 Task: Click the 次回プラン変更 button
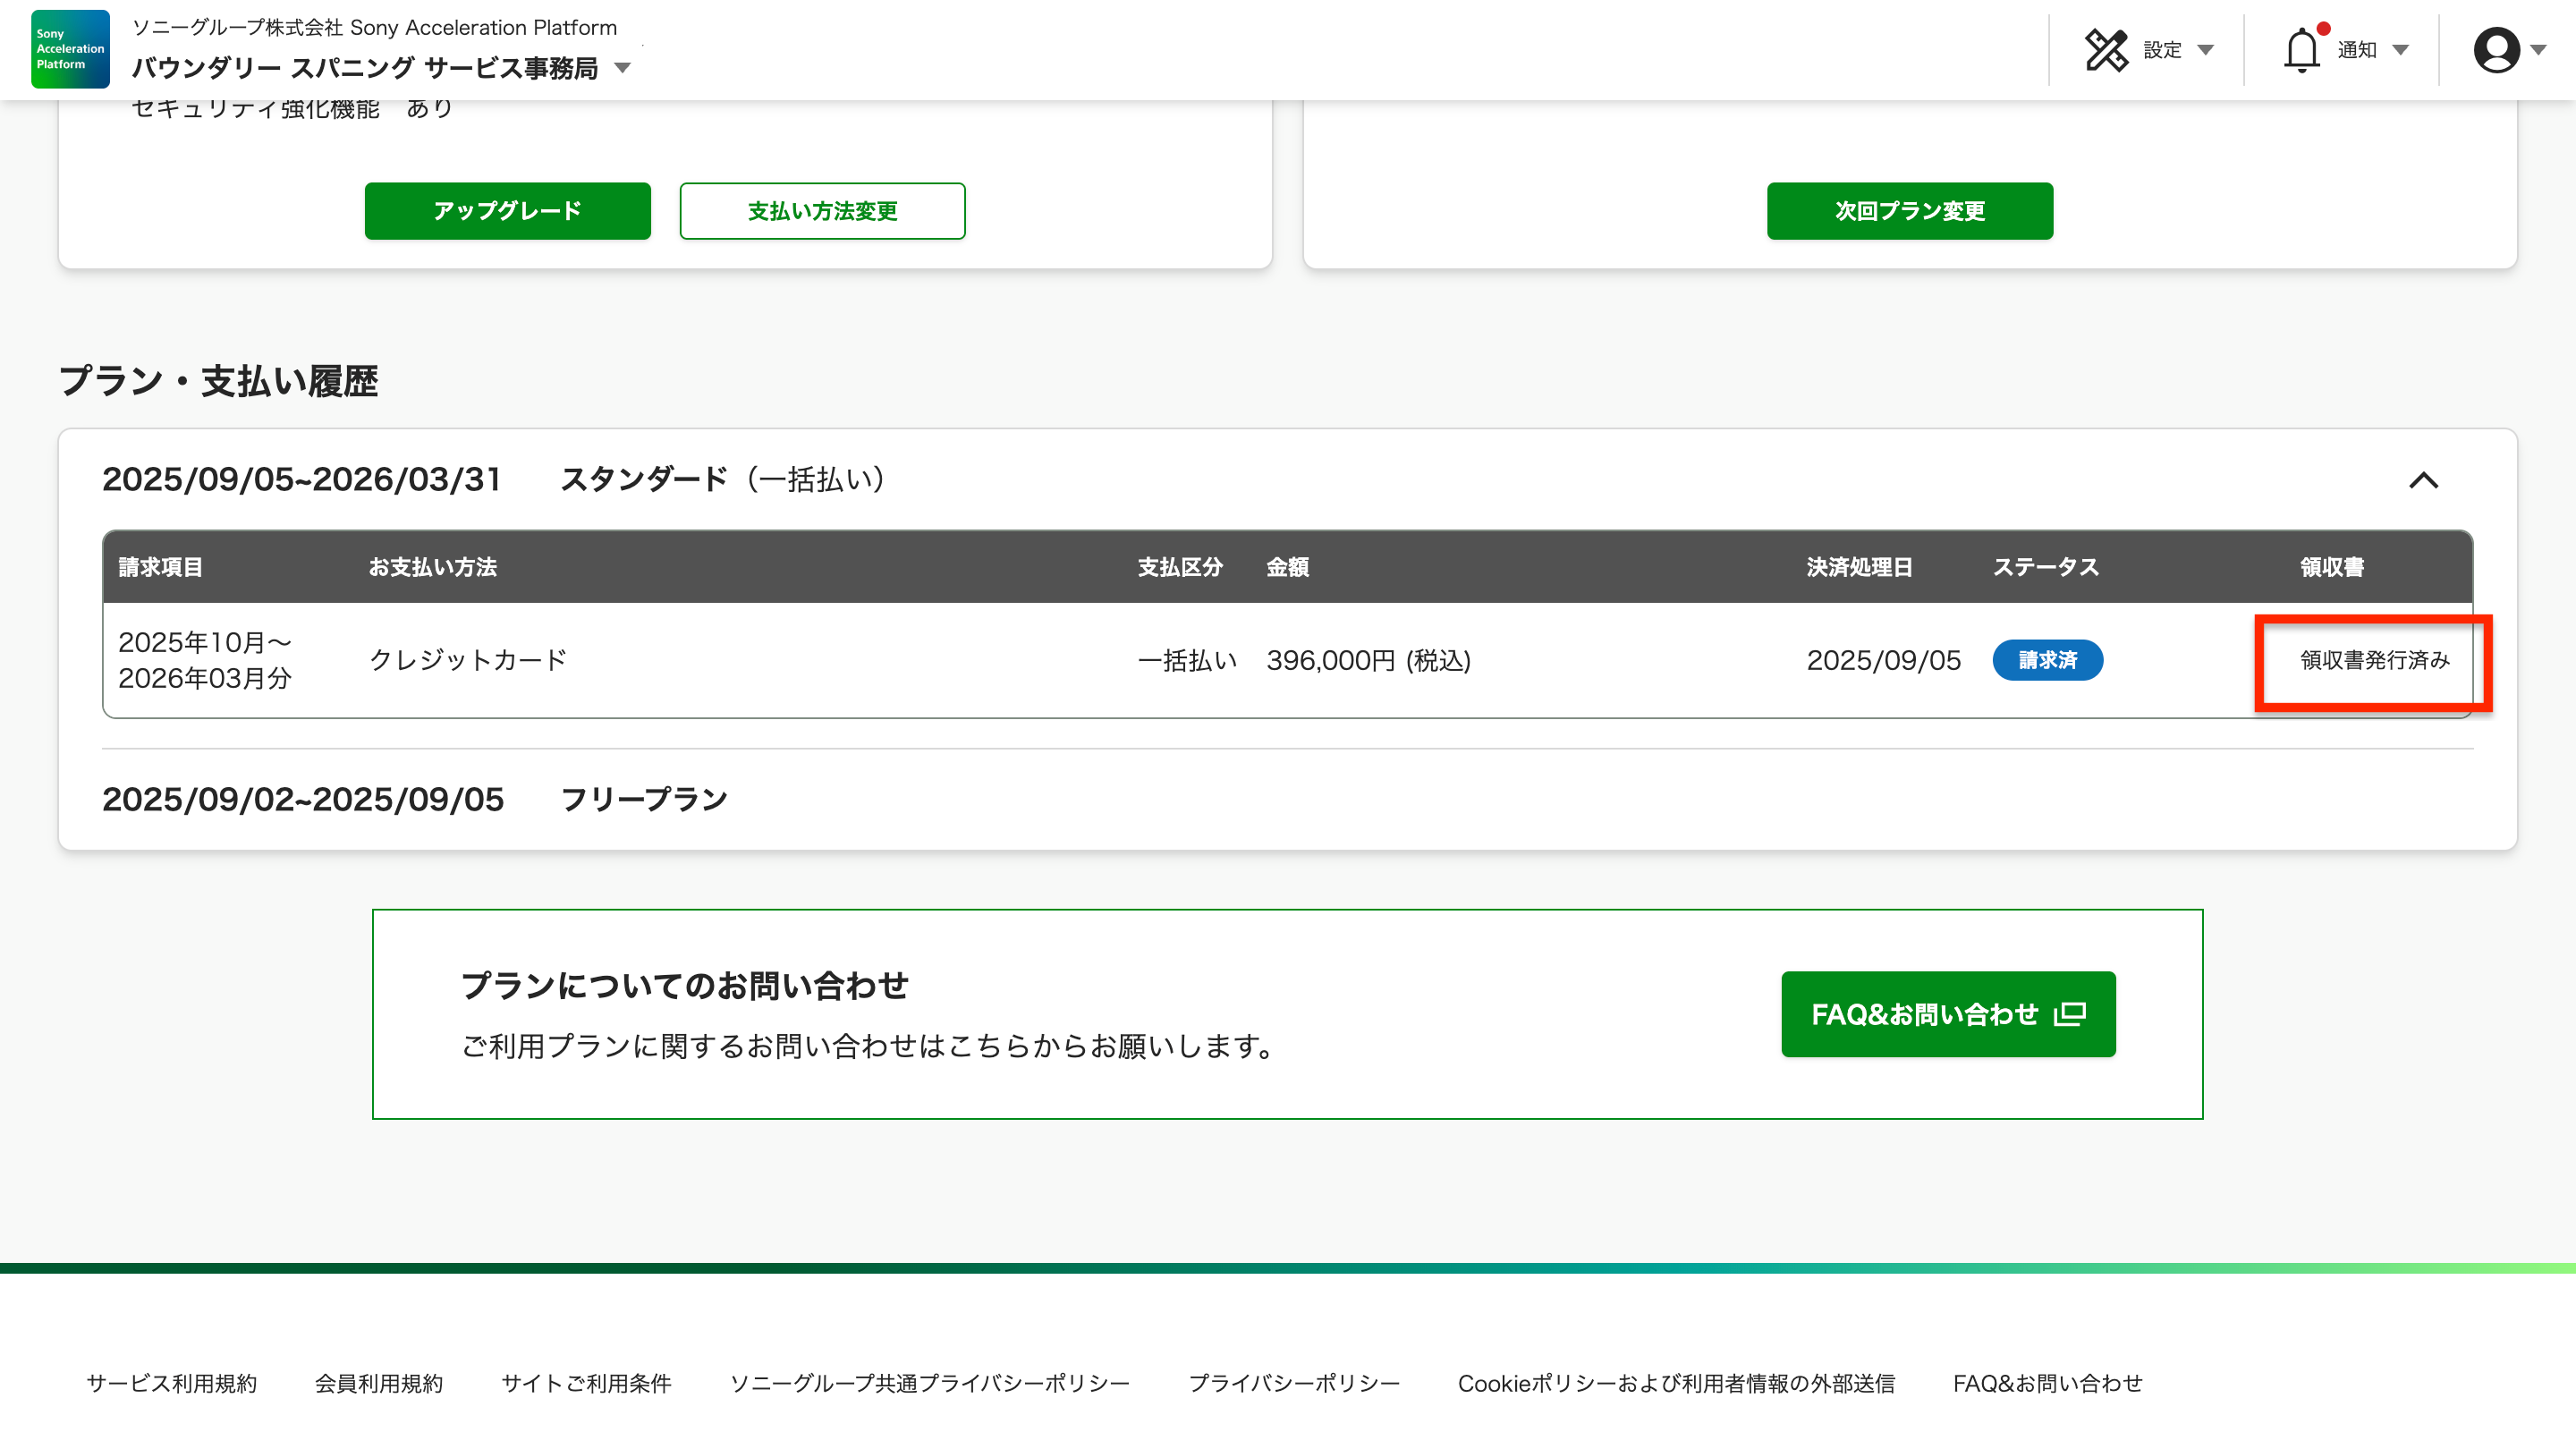click(1909, 211)
